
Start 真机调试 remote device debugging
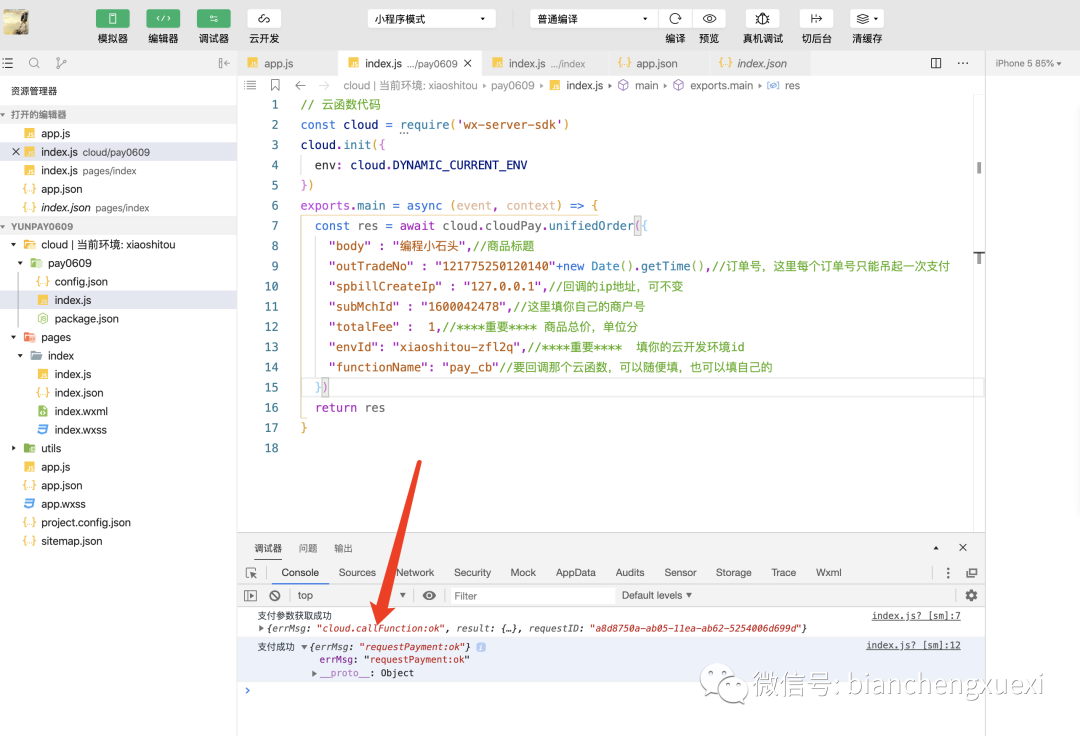(x=762, y=19)
